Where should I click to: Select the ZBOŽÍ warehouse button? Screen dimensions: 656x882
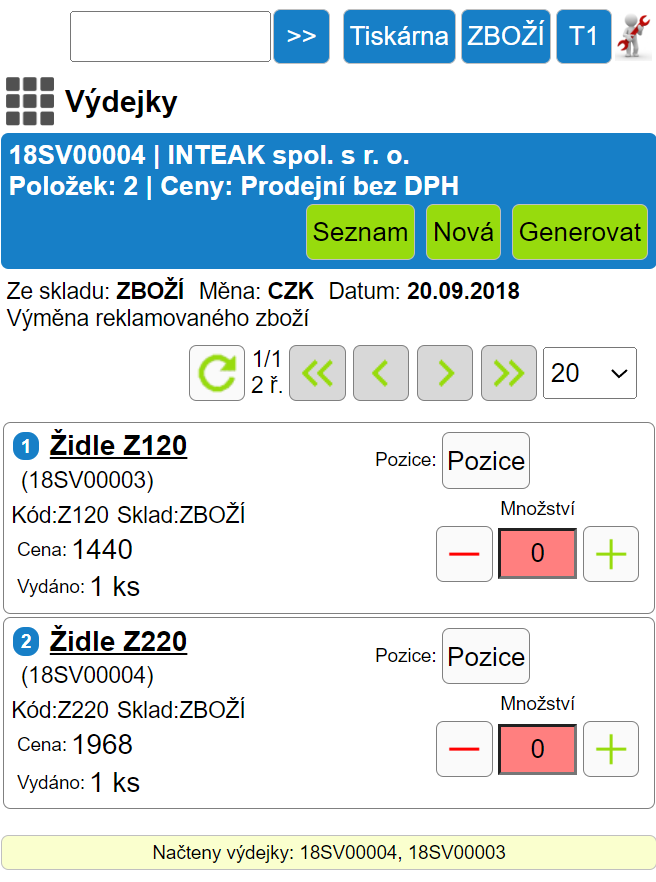pyautogui.click(x=506, y=37)
